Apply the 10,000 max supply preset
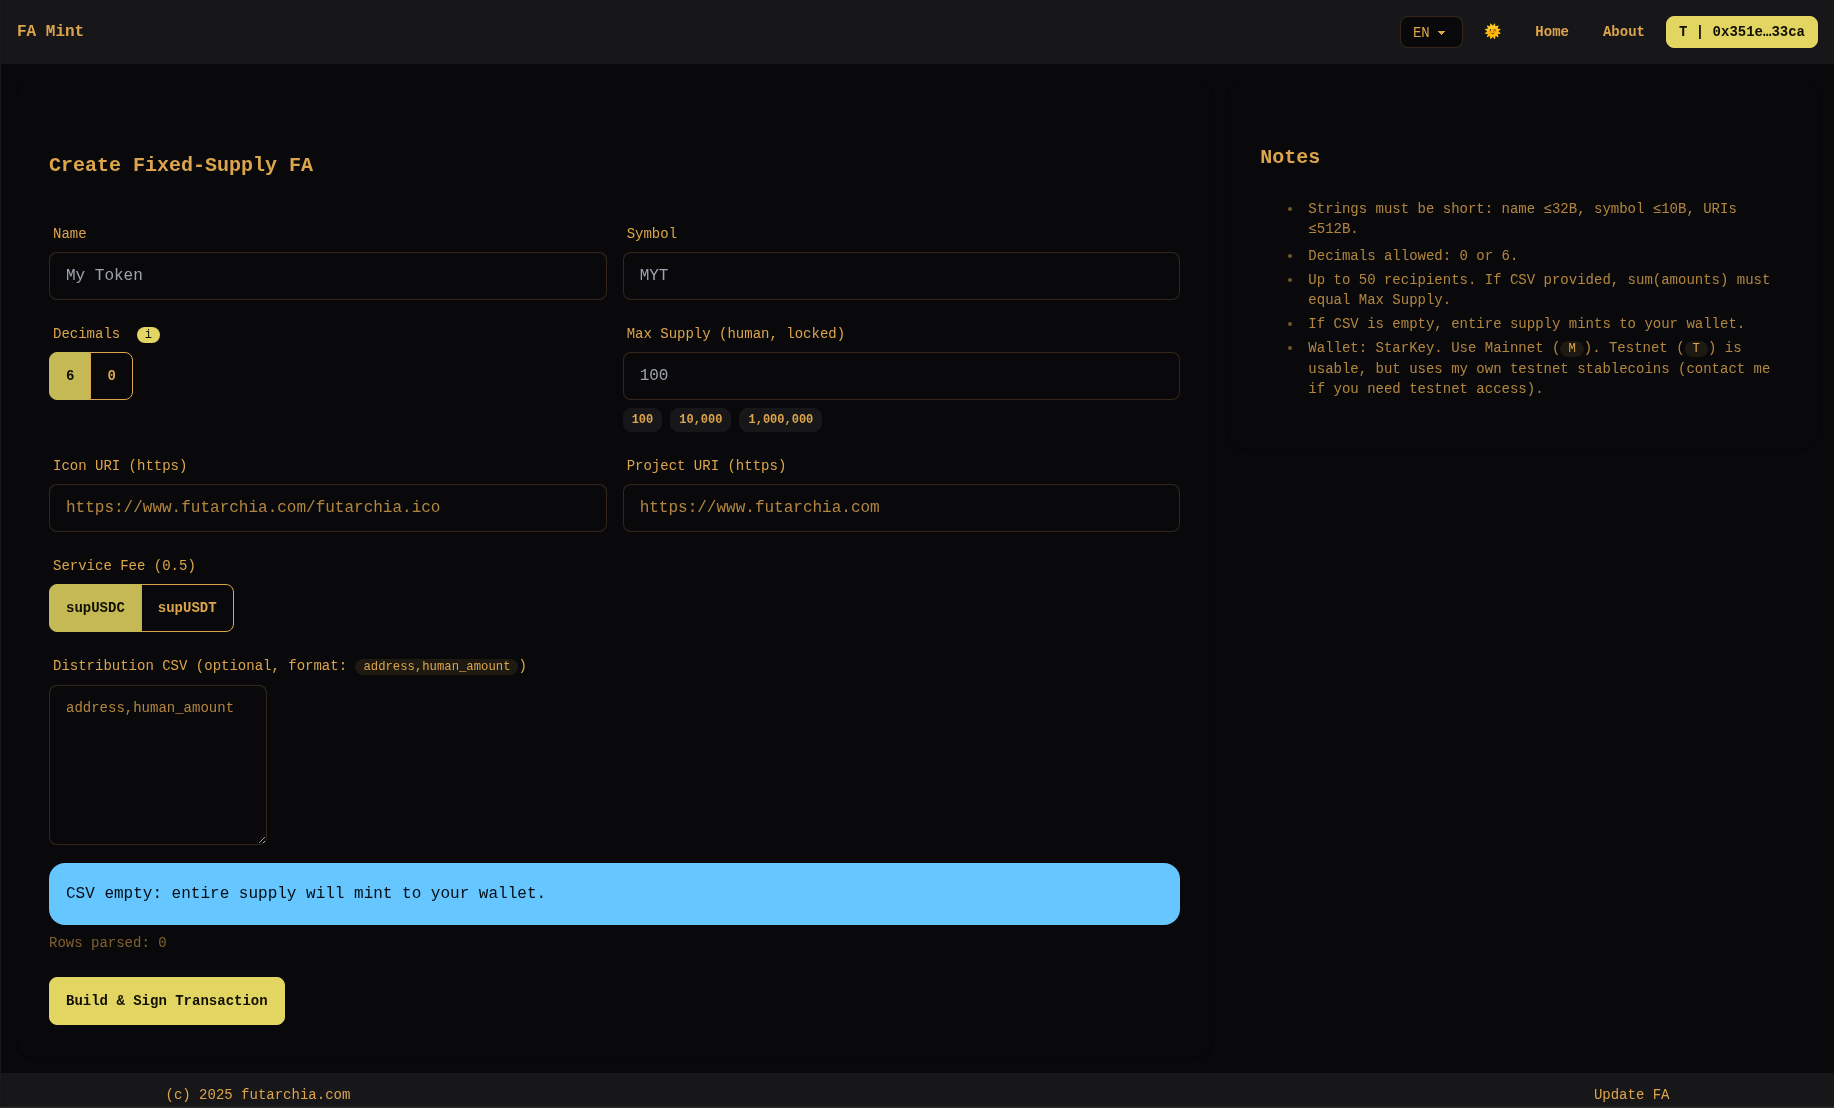 point(700,419)
